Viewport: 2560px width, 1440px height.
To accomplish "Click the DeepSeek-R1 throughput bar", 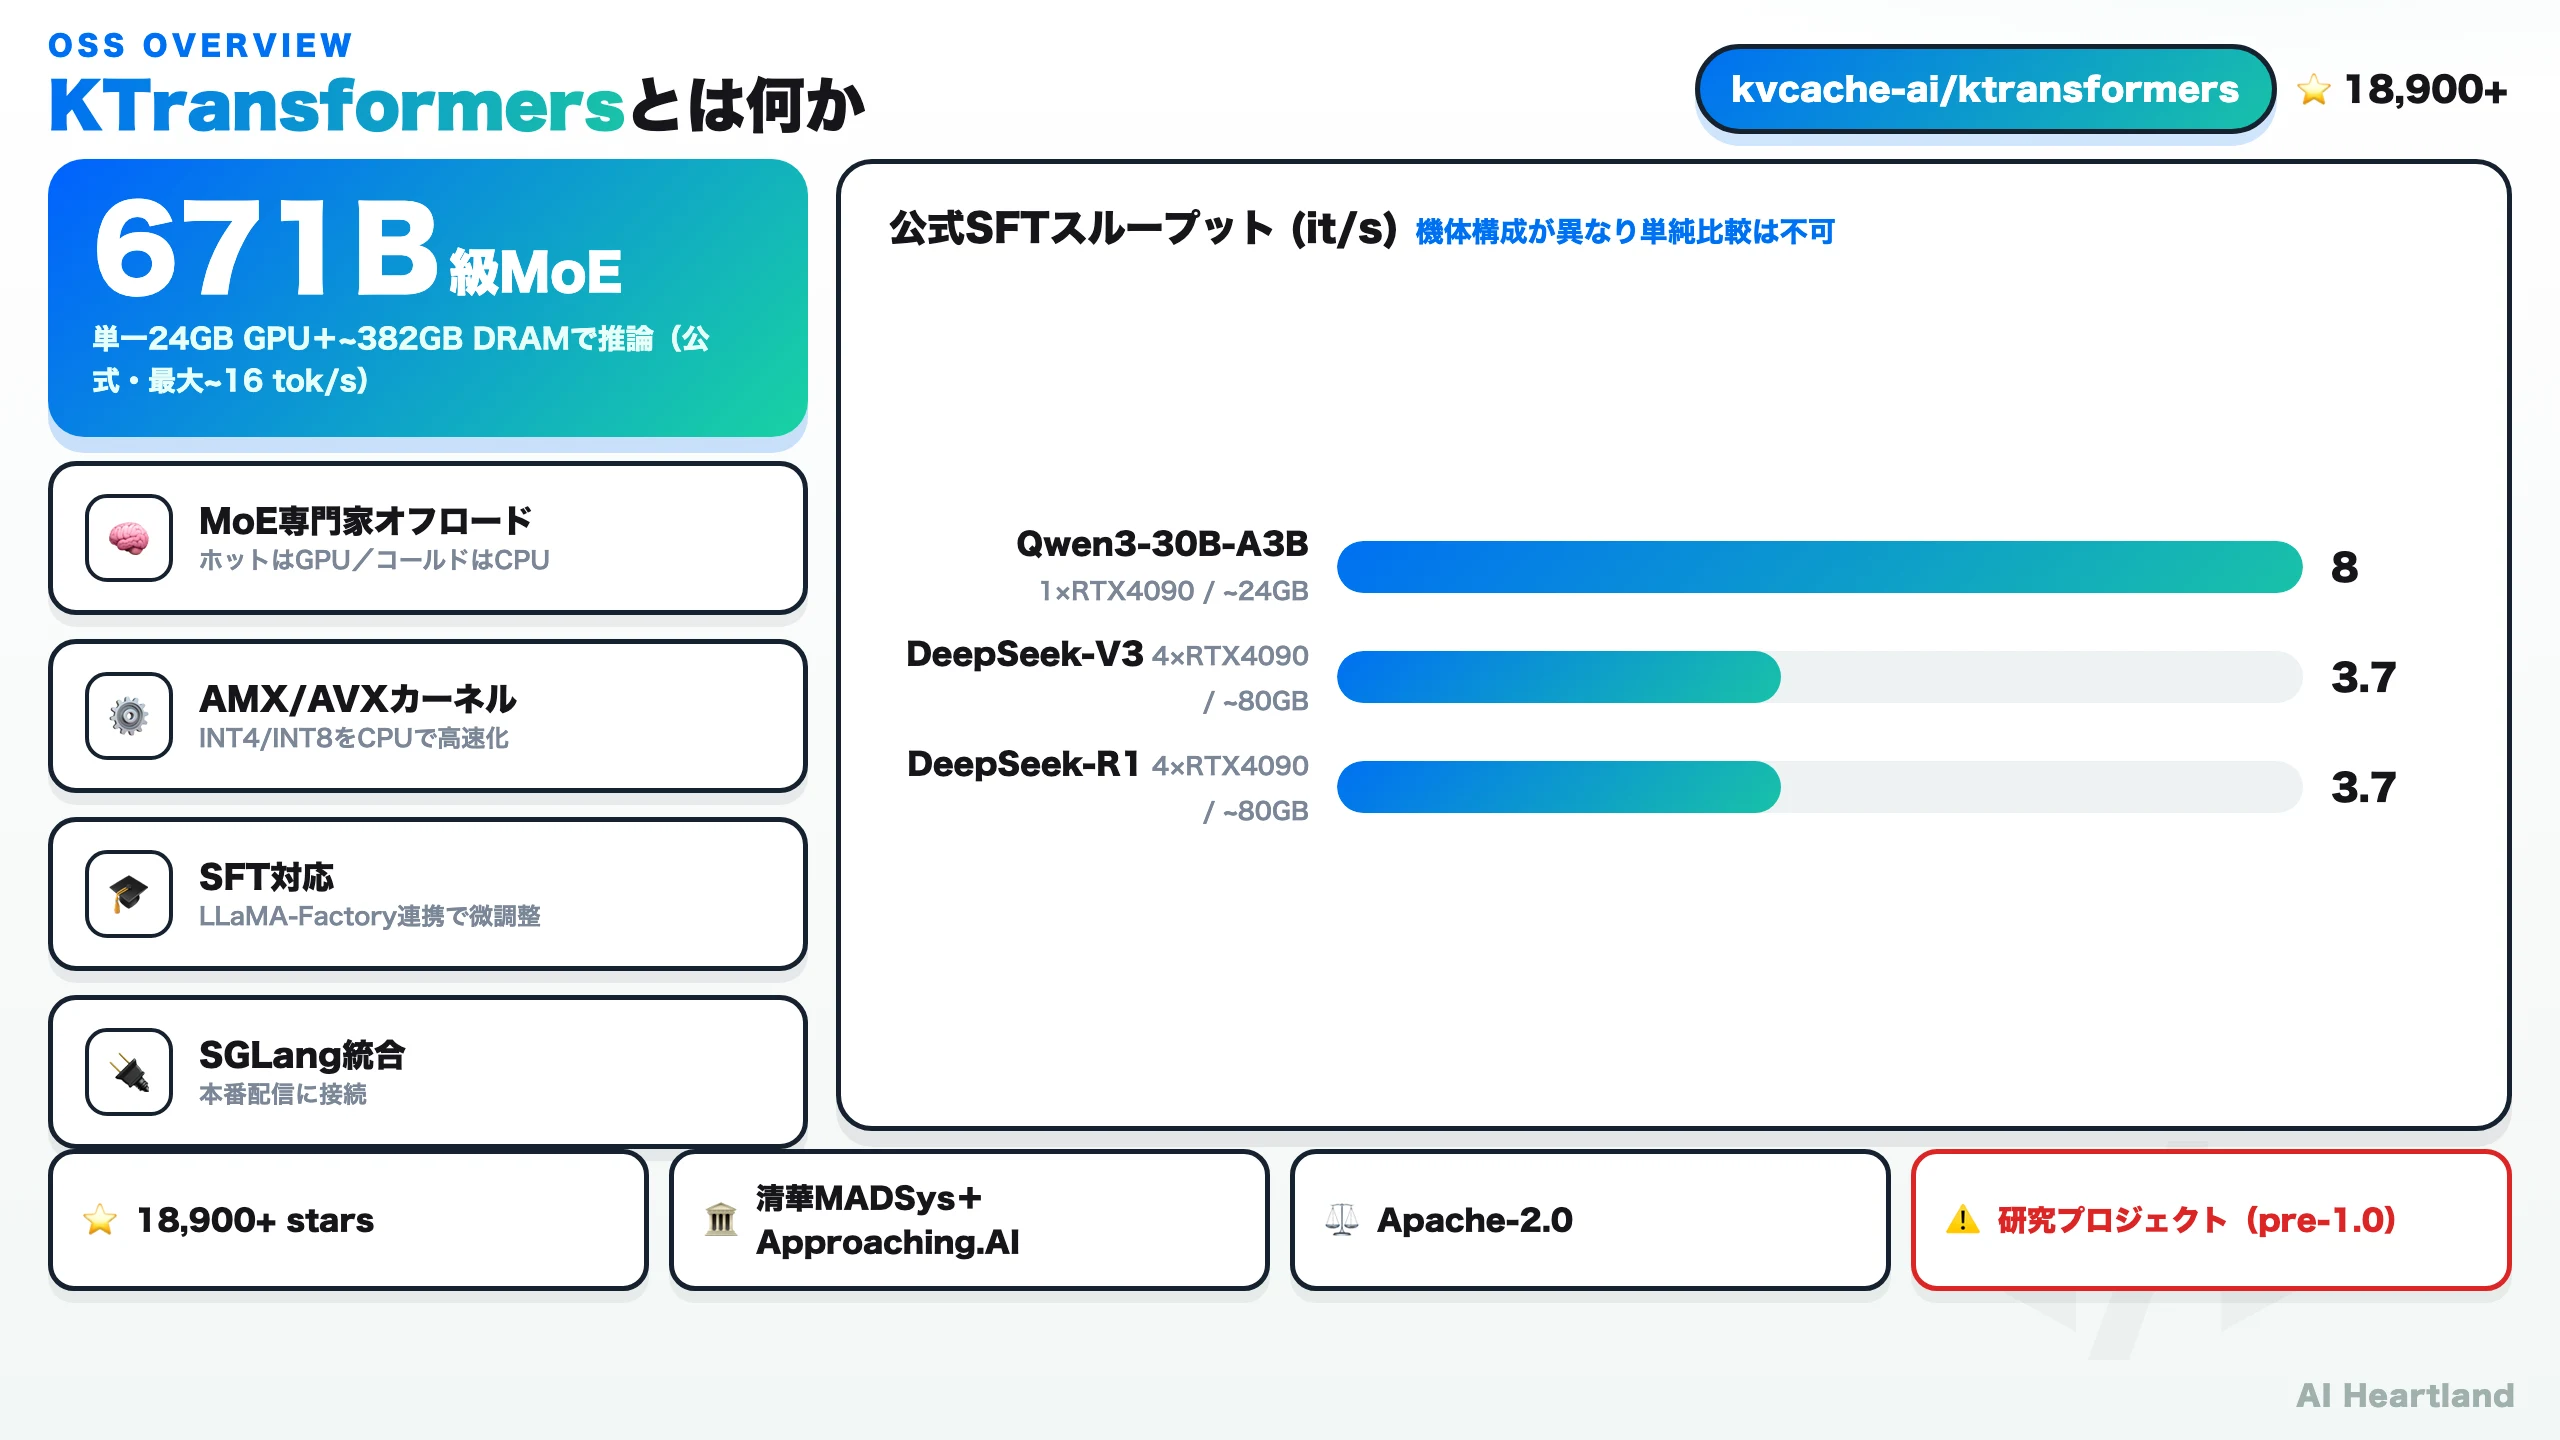I will 1819,787.
